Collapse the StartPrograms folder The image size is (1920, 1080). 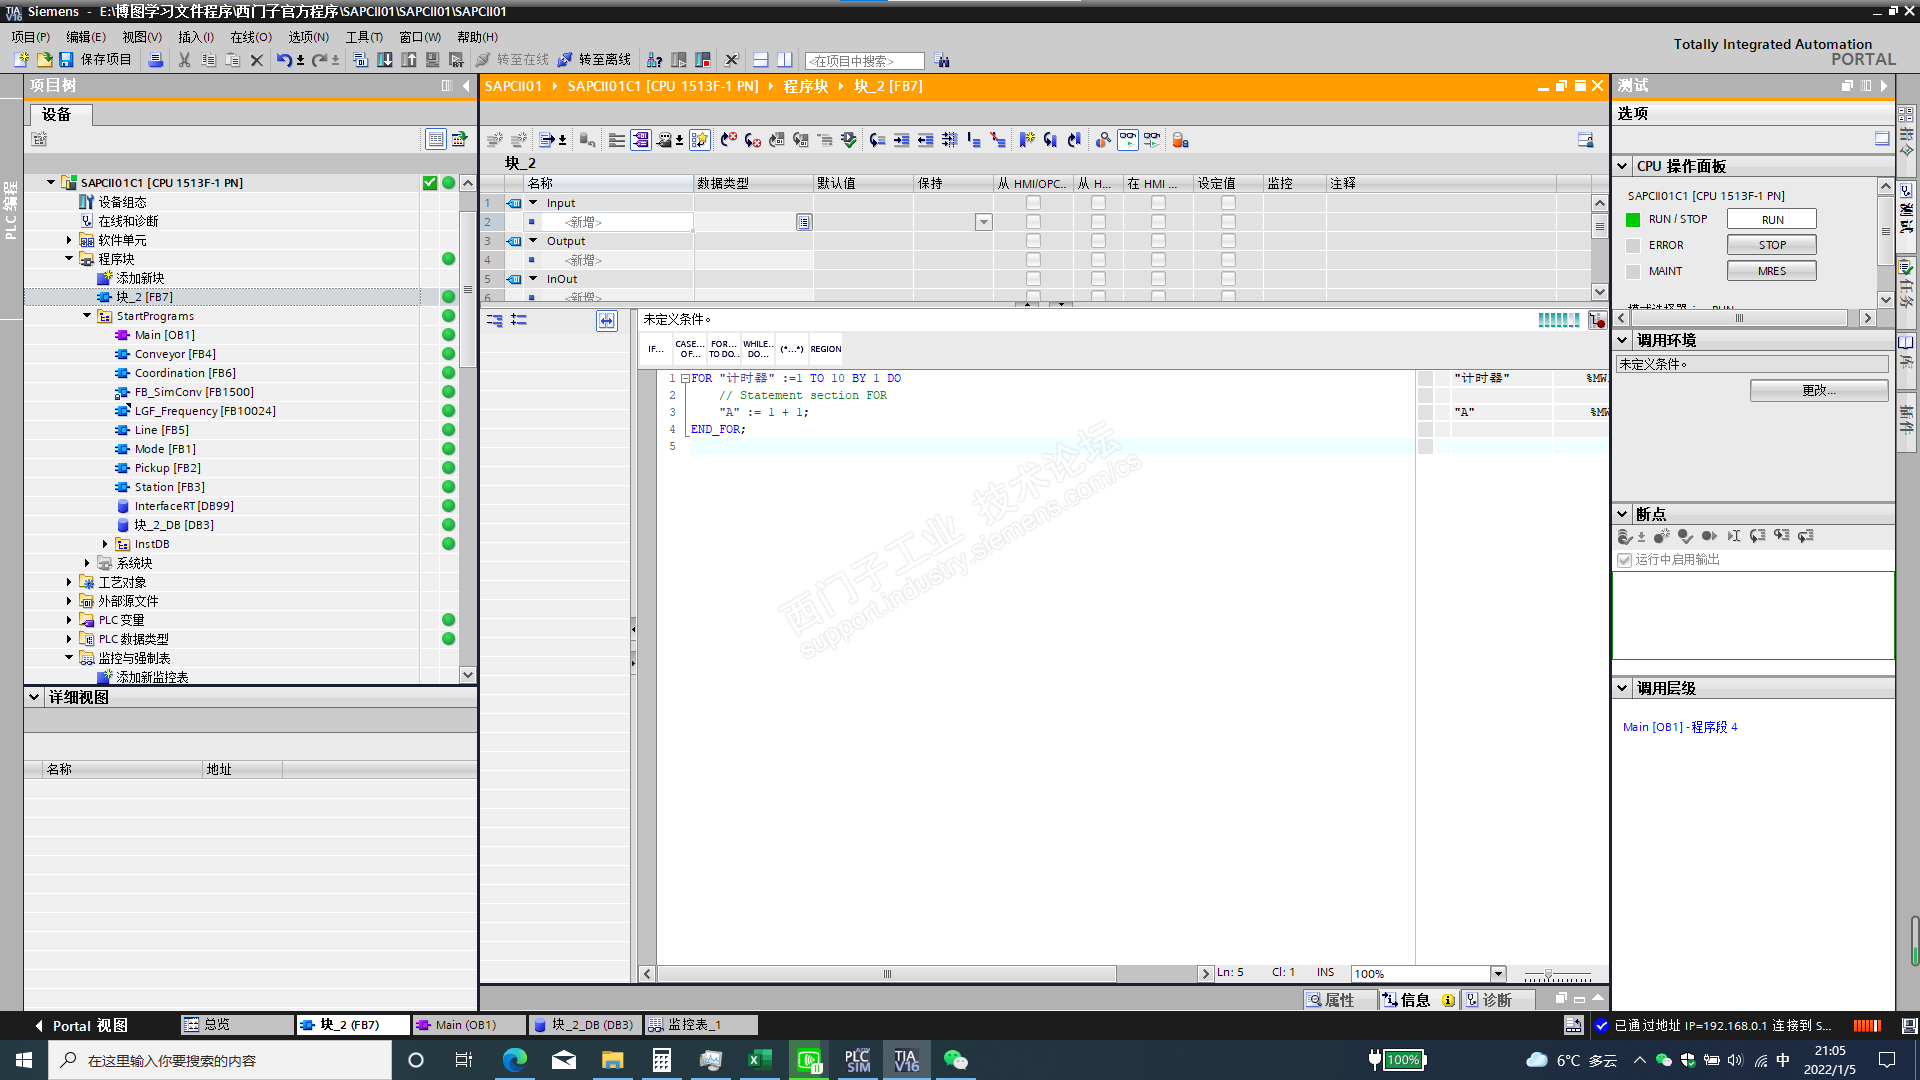coord(87,316)
